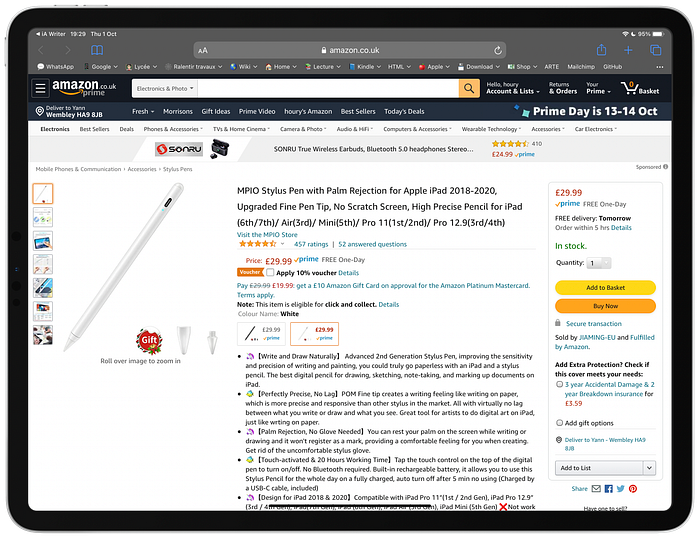Reload the amazon.co.uk page

[498, 50]
